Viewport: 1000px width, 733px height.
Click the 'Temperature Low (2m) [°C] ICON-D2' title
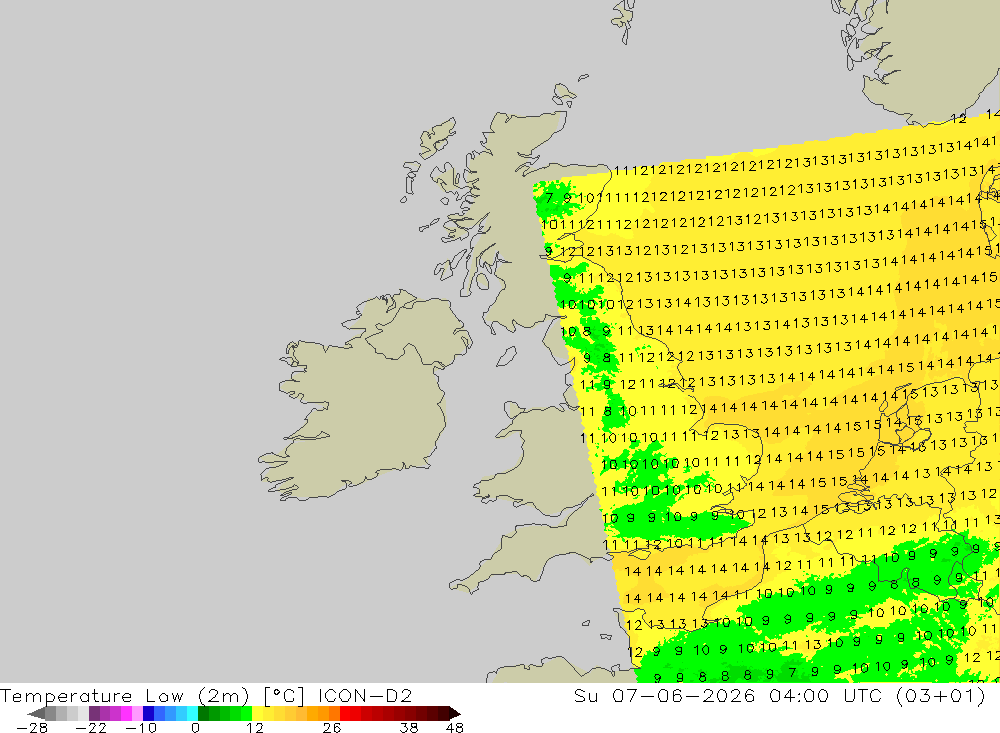tap(206, 695)
